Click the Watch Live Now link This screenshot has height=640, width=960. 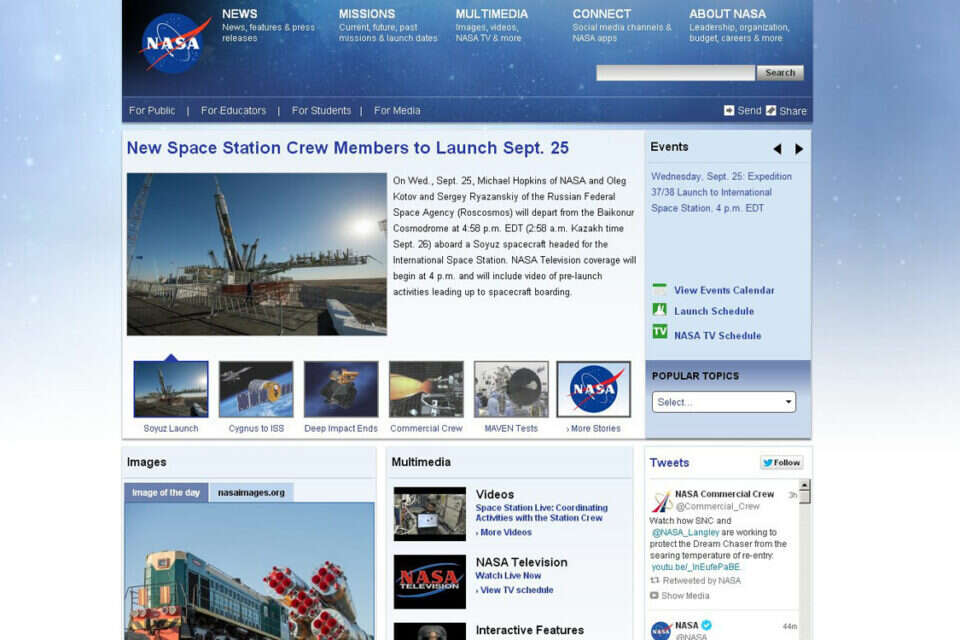tap(508, 576)
